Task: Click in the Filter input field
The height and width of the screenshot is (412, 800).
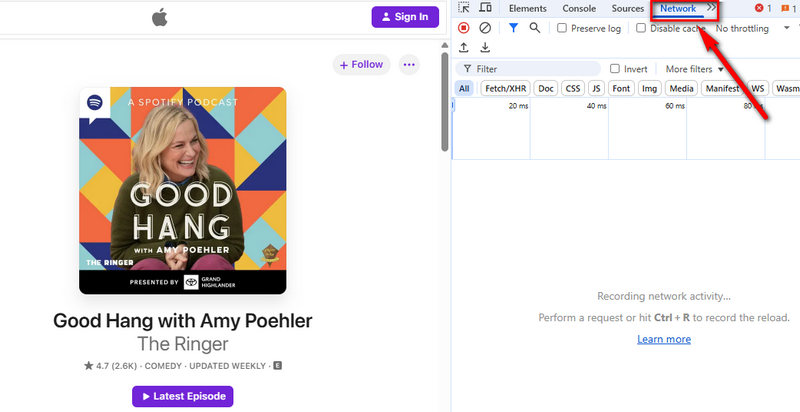Action: tap(529, 69)
